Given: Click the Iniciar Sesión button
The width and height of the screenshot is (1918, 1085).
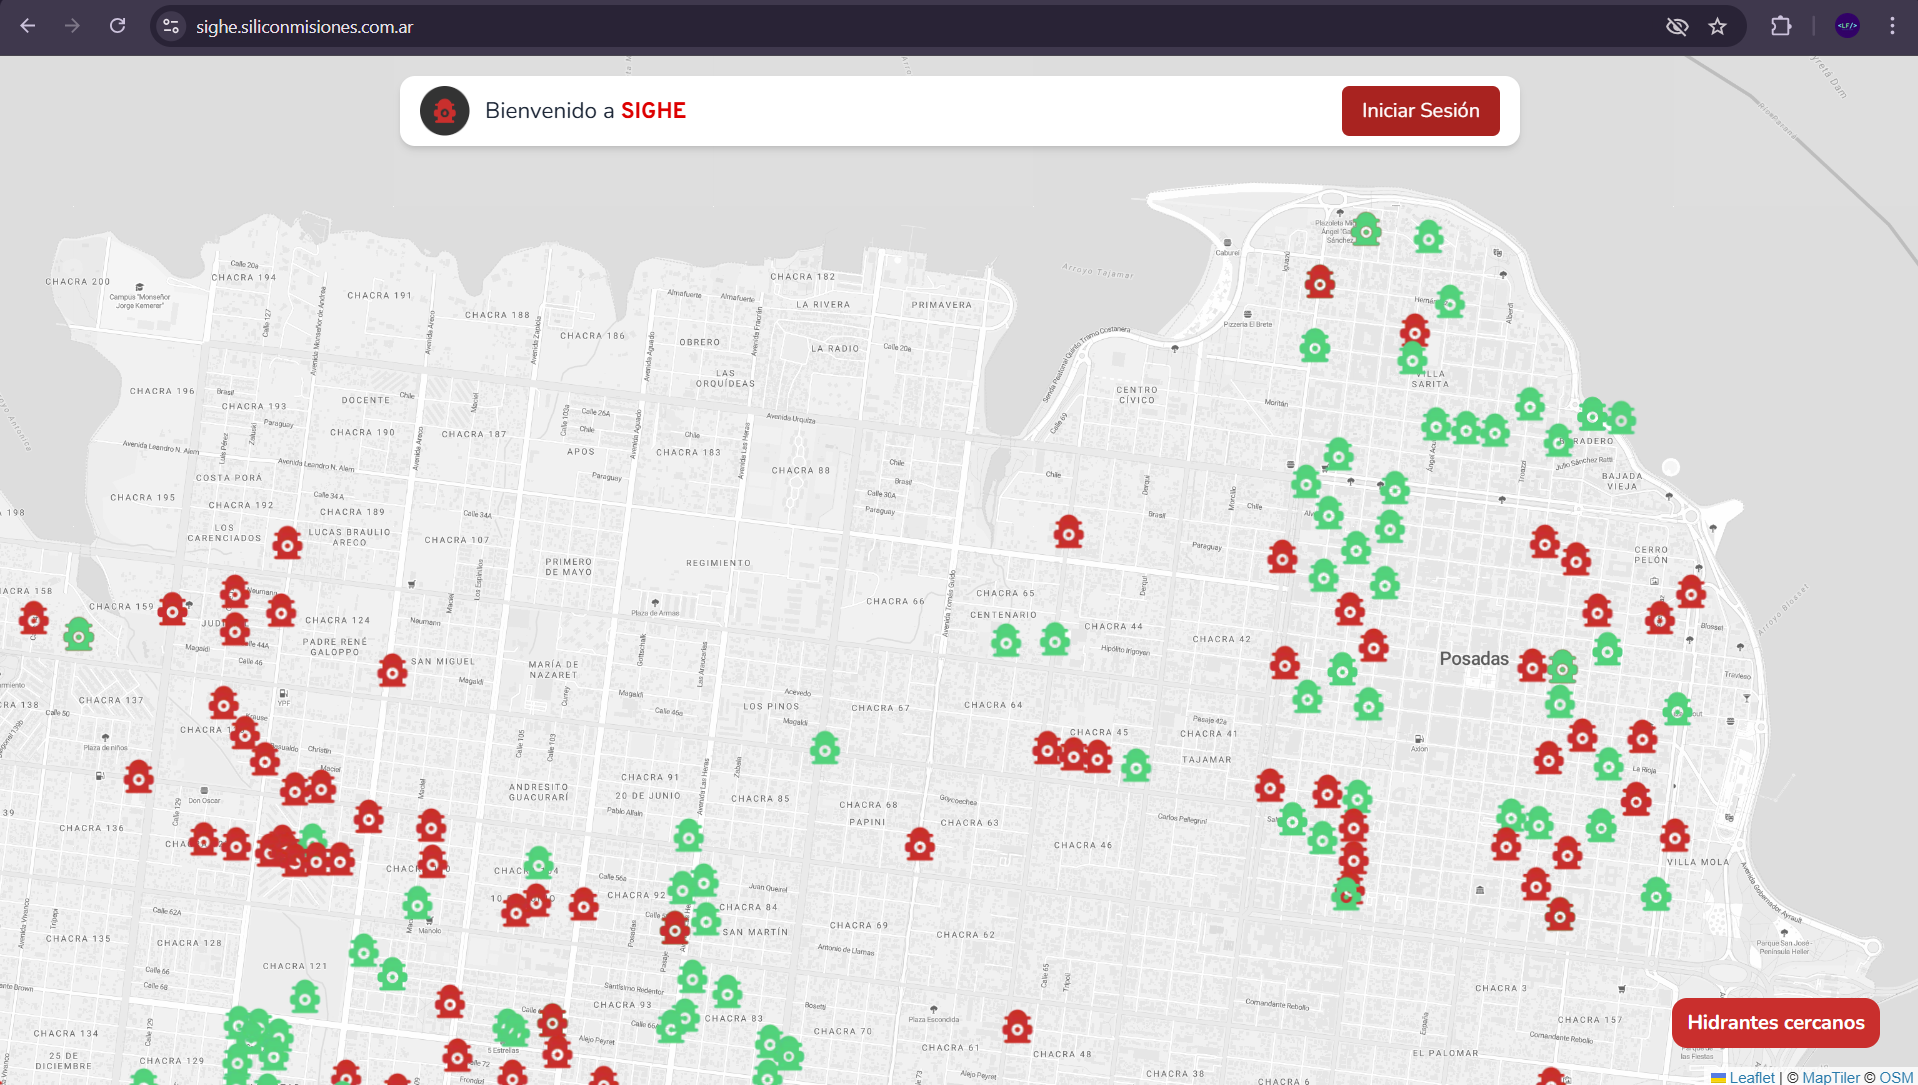Looking at the screenshot, I should [1420, 111].
